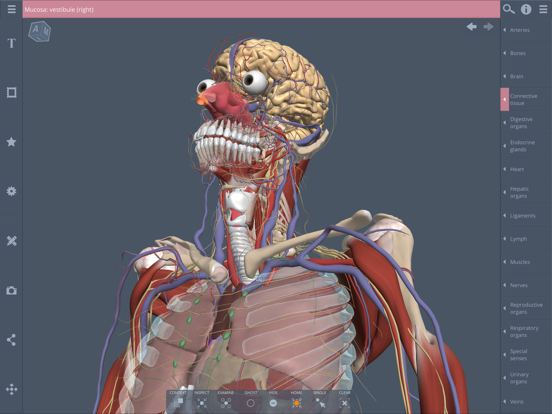The image size is (552, 414).
Task: Click the trachea on the model
Action: [240, 253]
